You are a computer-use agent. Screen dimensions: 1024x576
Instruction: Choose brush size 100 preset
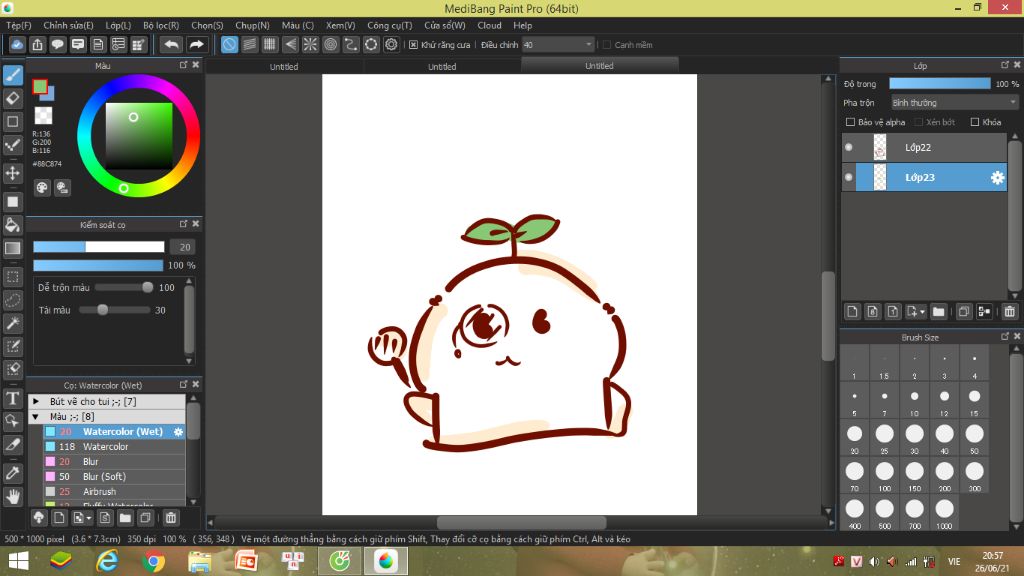(x=884, y=476)
